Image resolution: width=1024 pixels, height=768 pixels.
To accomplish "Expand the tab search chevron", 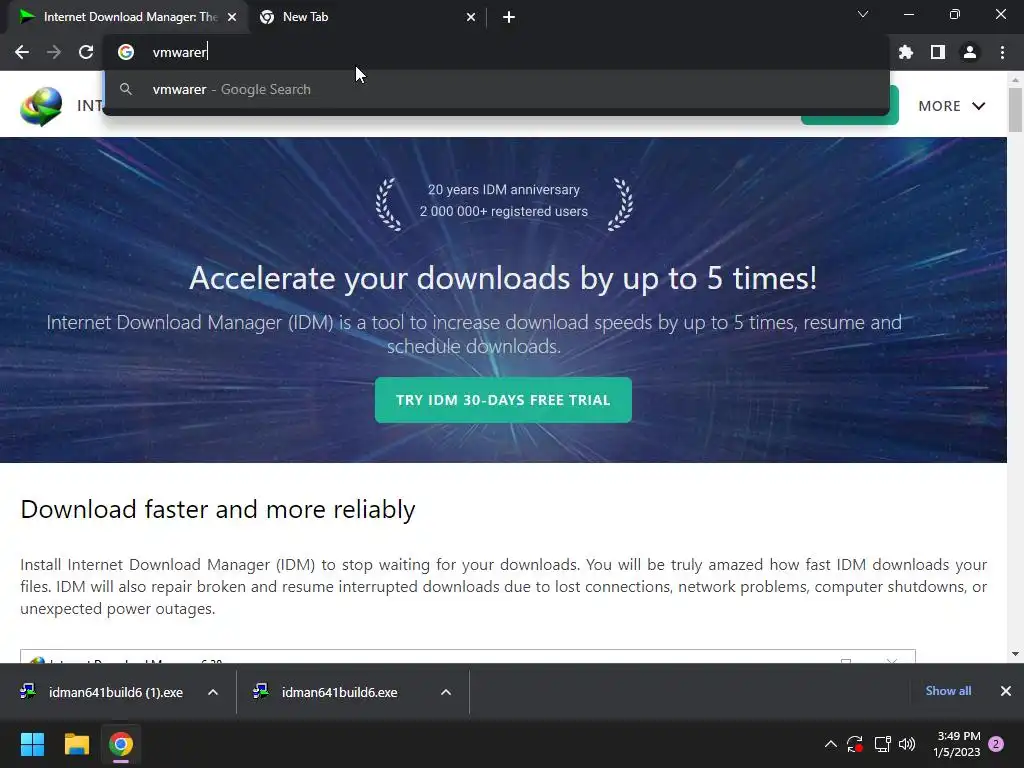I will pos(863,14).
